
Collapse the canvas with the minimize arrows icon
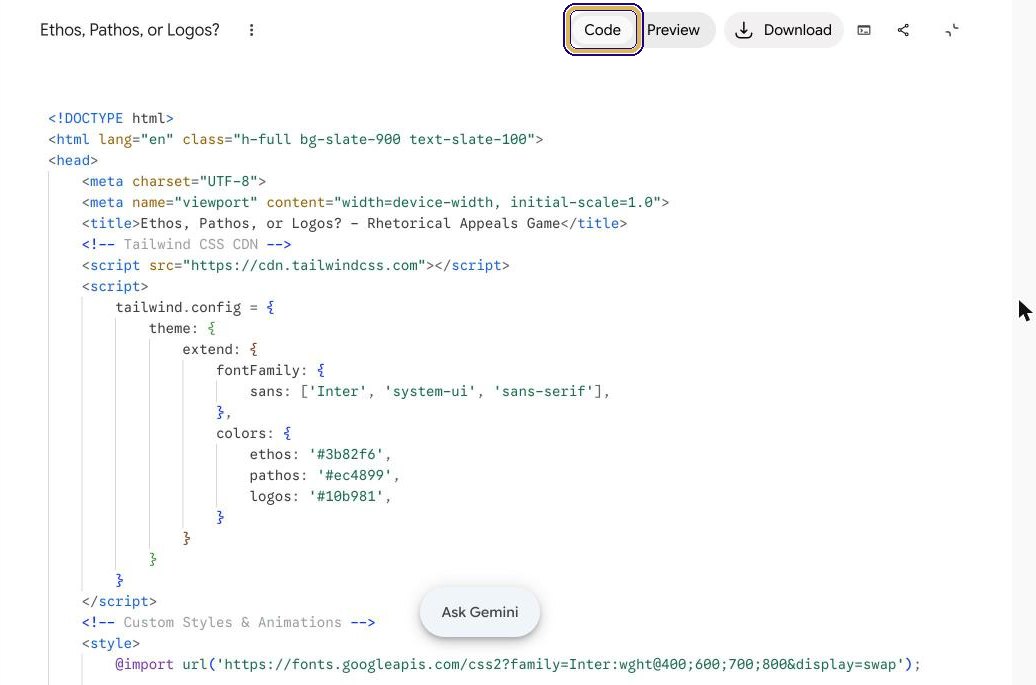coord(951,30)
